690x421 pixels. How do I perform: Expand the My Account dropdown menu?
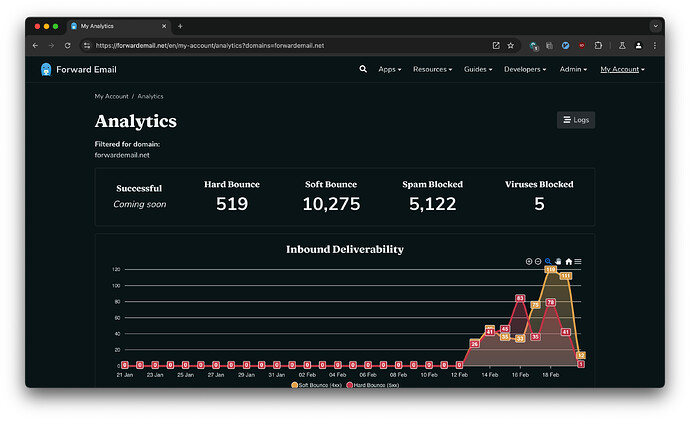[622, 70]
